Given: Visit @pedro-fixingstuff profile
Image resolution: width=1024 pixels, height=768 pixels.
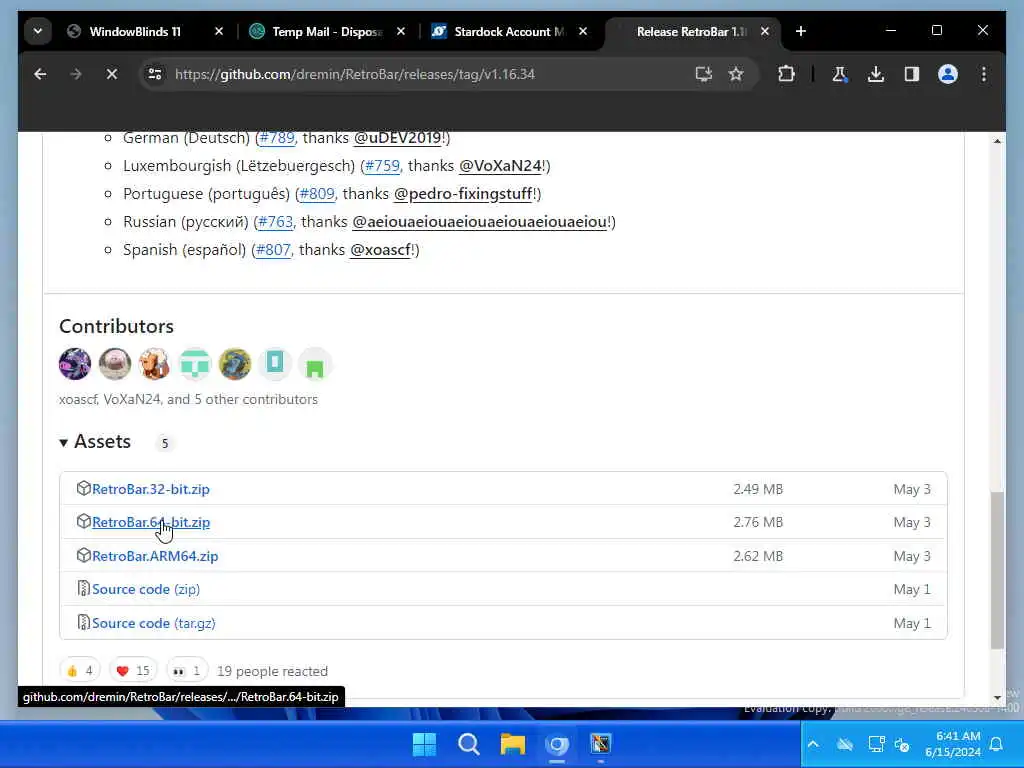Looking at the screenshot, I should pos(463,194).
